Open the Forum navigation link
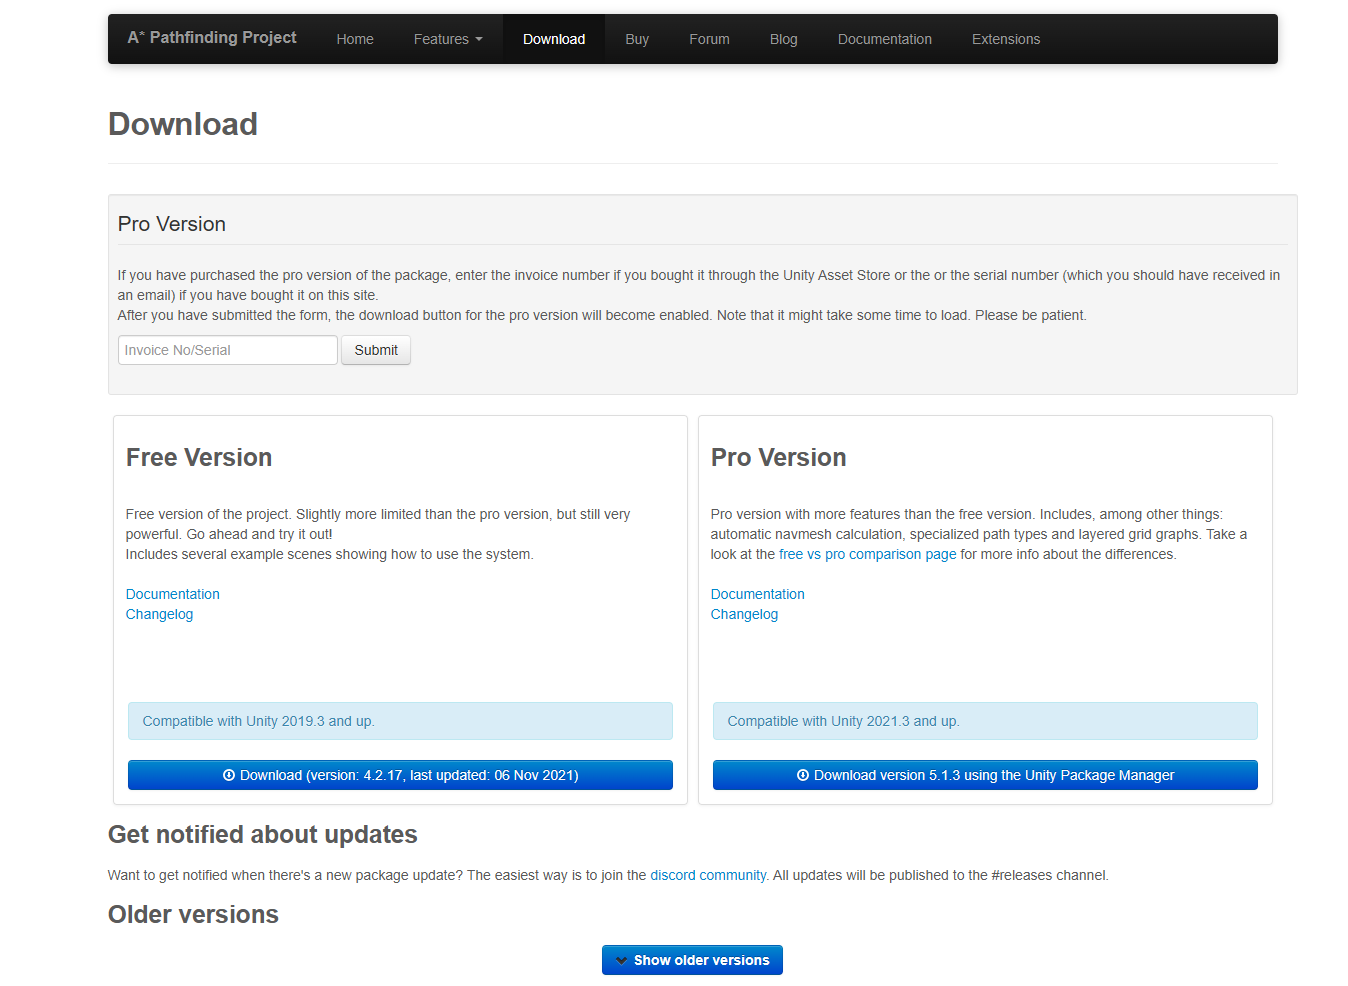The height and width of the screenshot is (986, 1348). coord(709,39)
